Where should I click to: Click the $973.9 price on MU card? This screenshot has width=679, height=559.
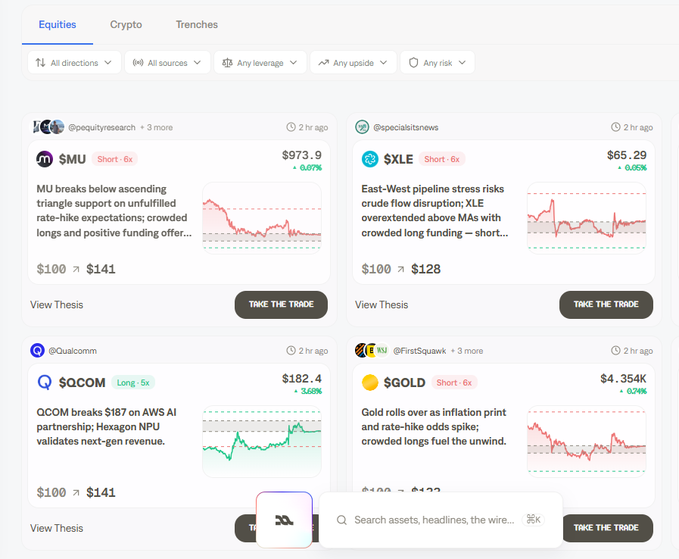point(302,155)
